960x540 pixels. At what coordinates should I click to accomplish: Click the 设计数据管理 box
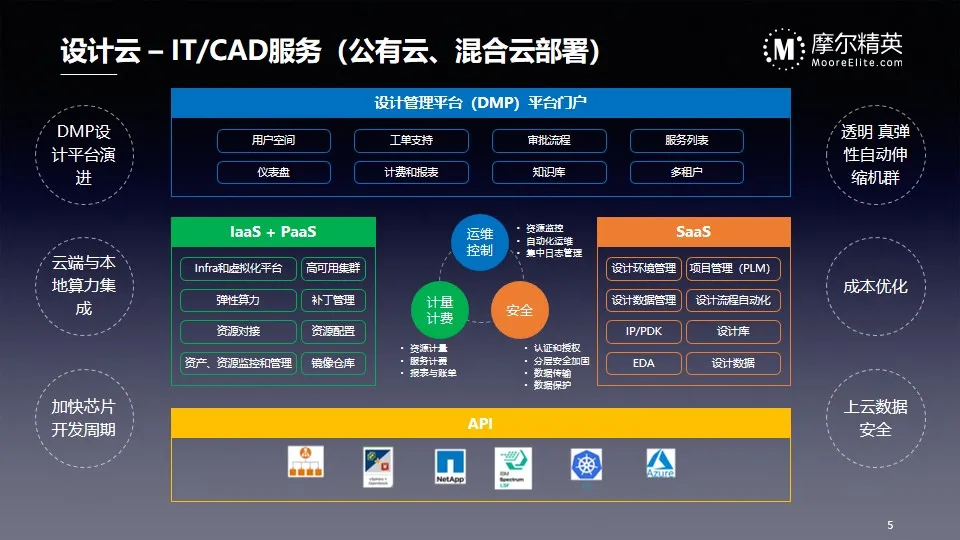[x=643, y=300]
